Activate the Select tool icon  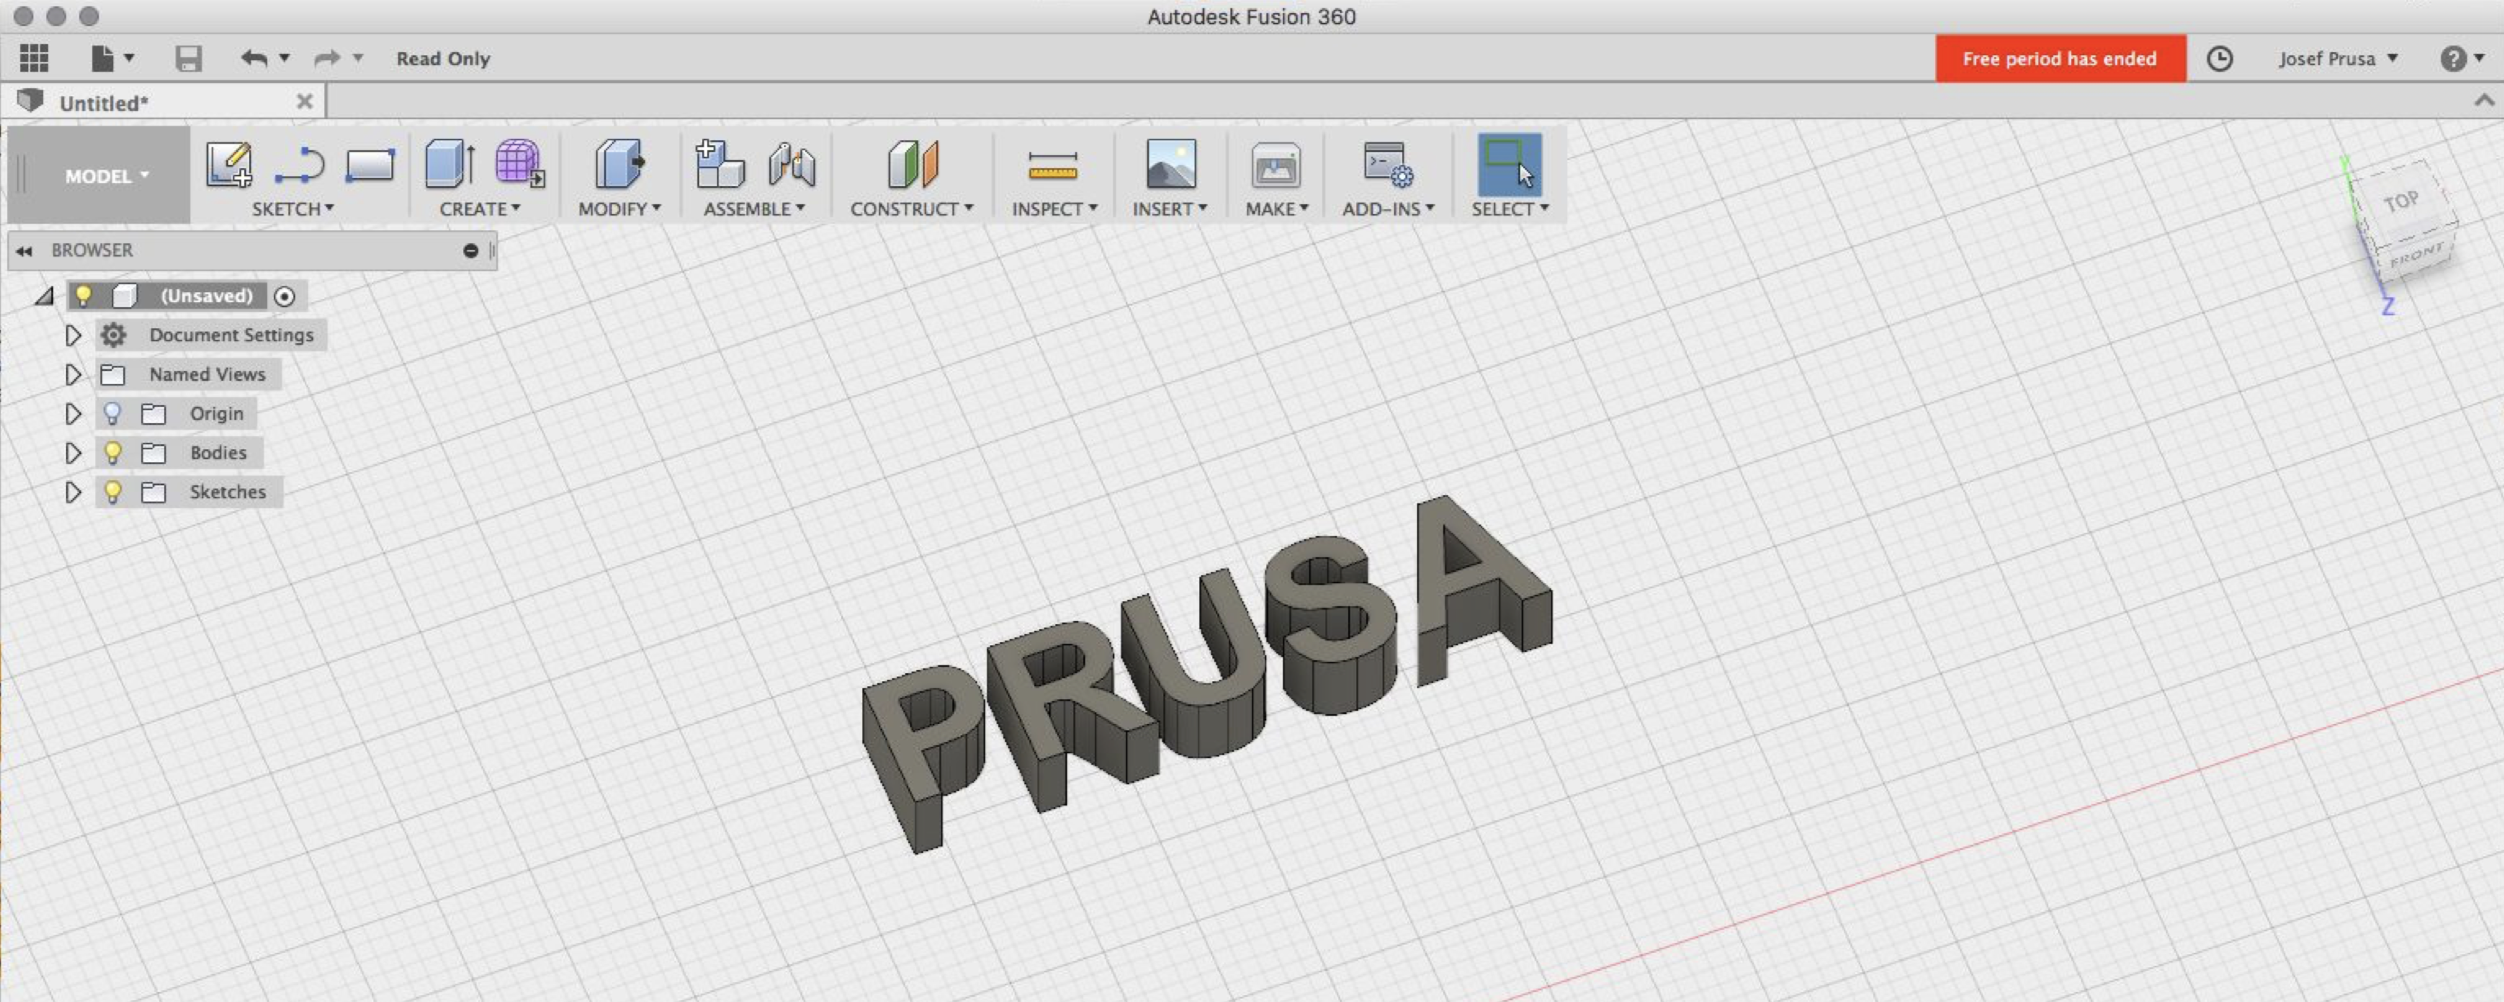click(x=1510, y=165)
